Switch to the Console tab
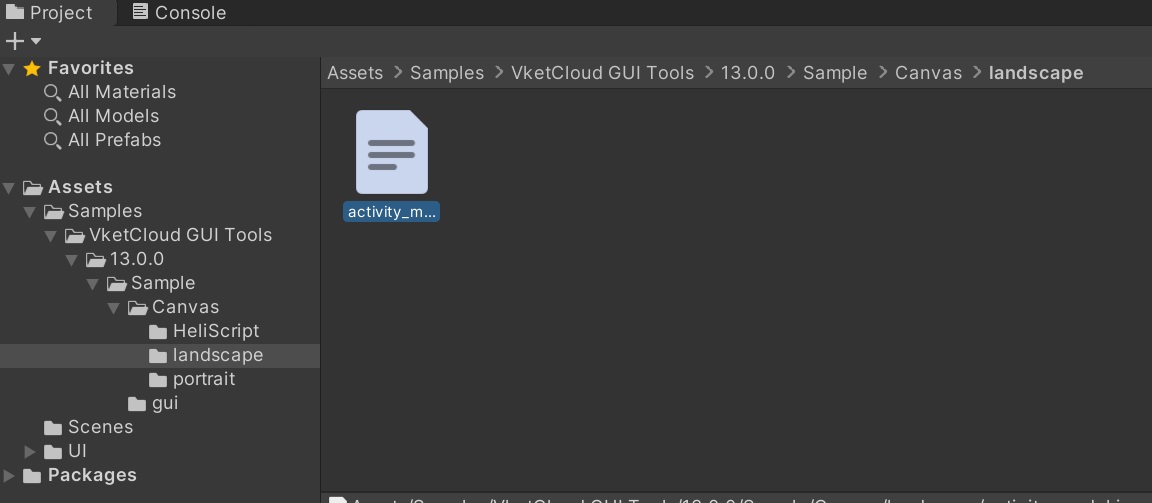 pos(178,13)
